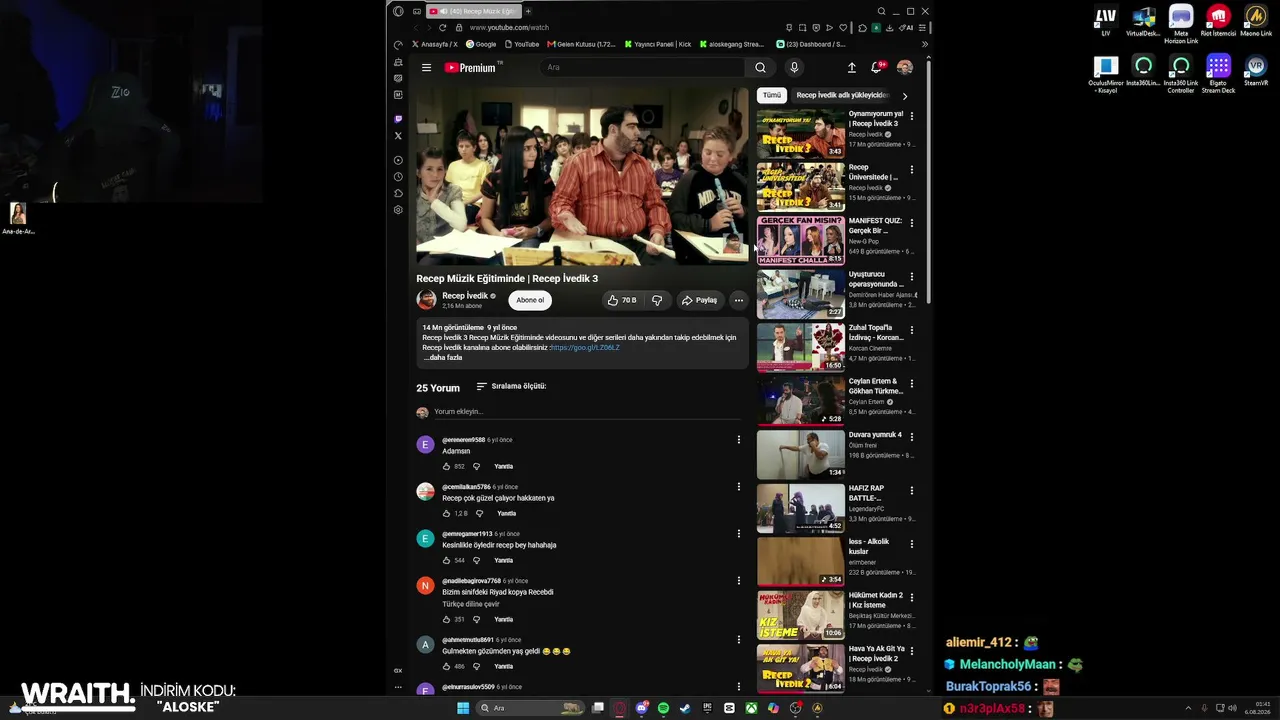Open Spotify from the taskbar
Screen dimensions: 1280x720
point(663,708)
